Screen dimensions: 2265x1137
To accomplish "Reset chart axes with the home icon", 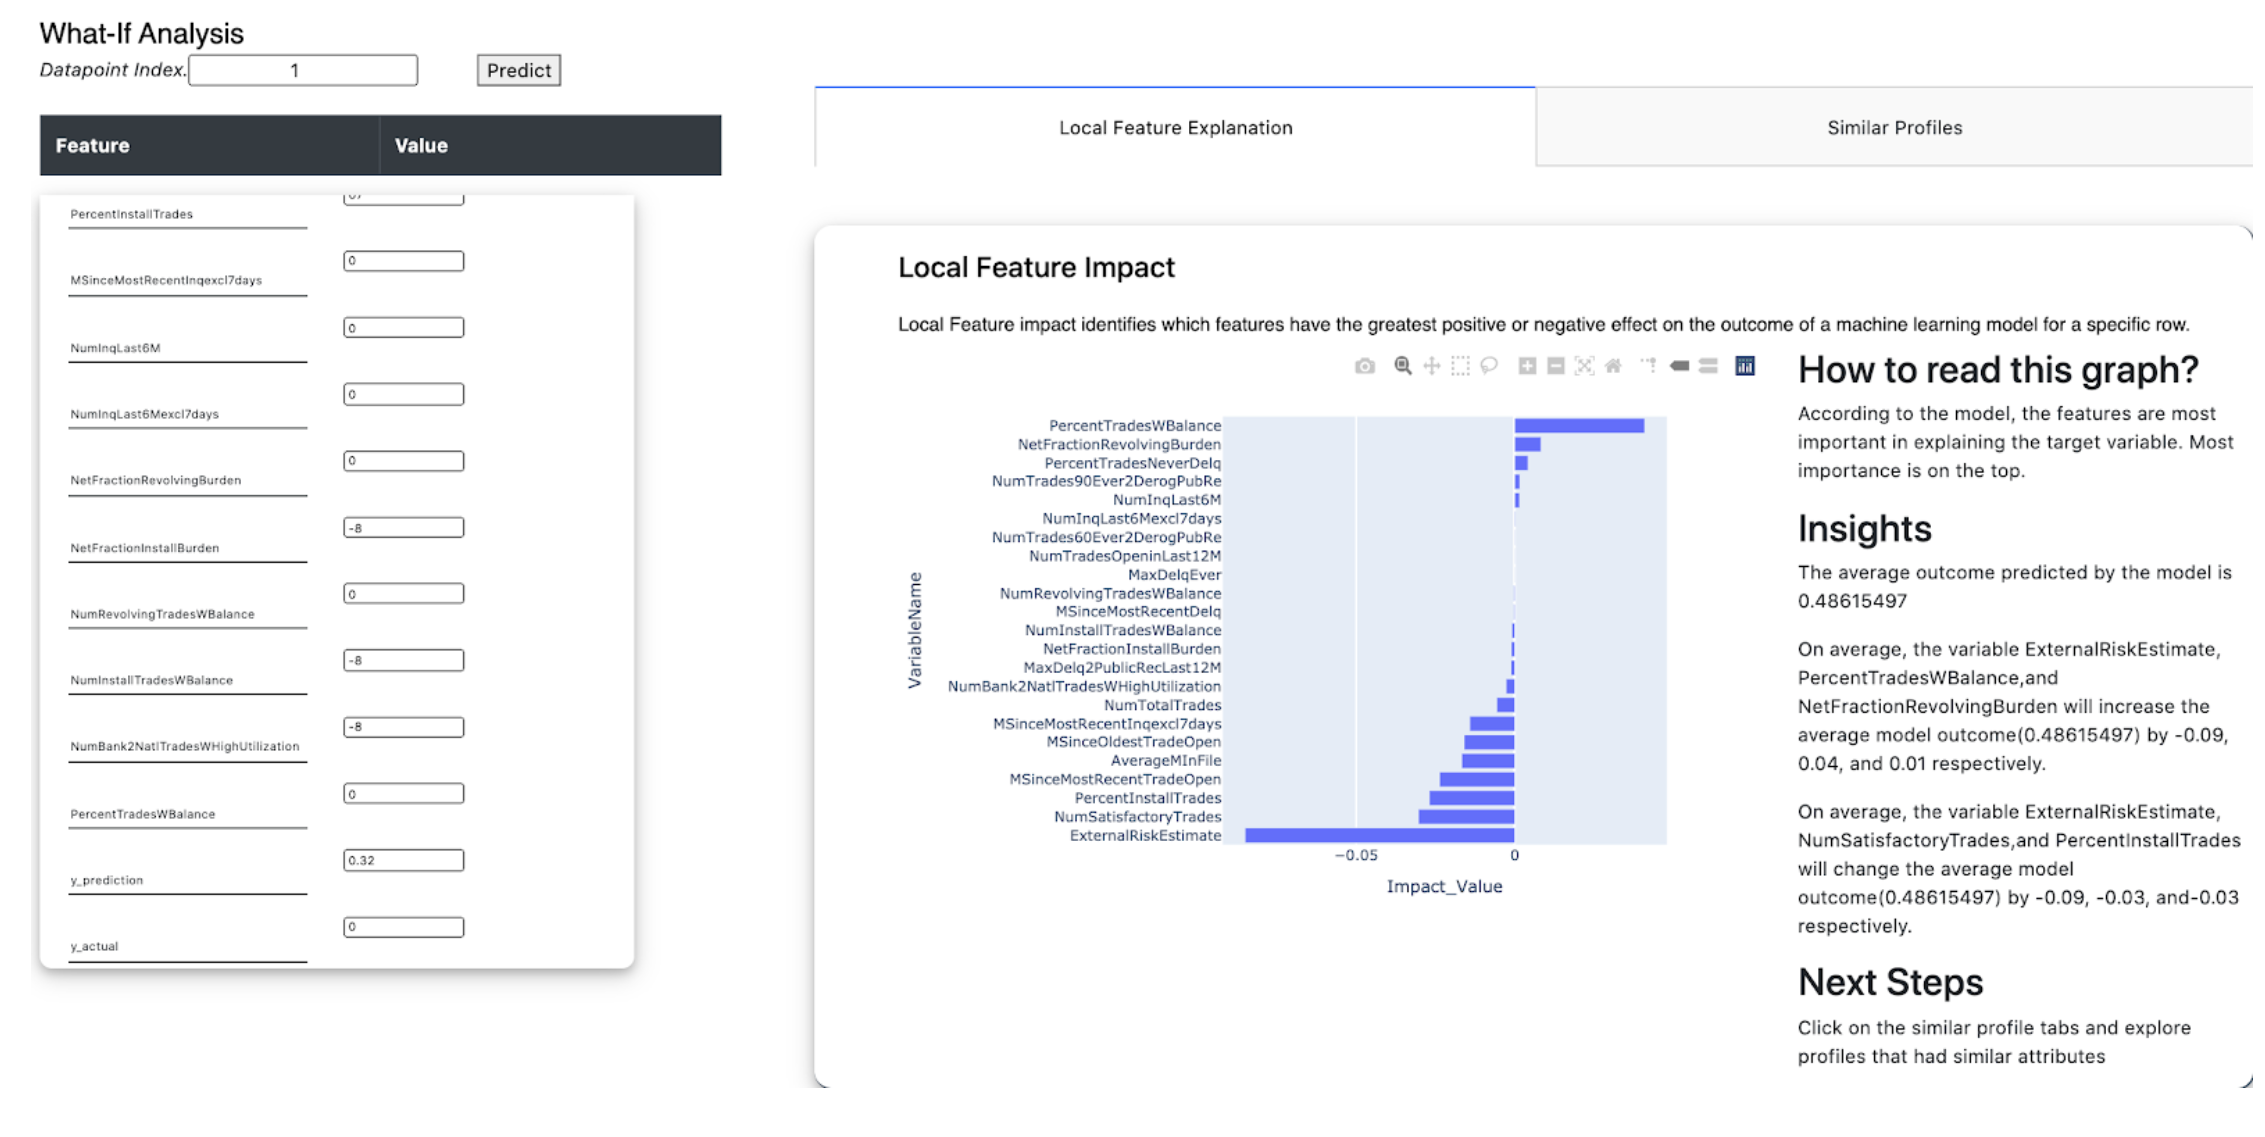I will 1613,366.
